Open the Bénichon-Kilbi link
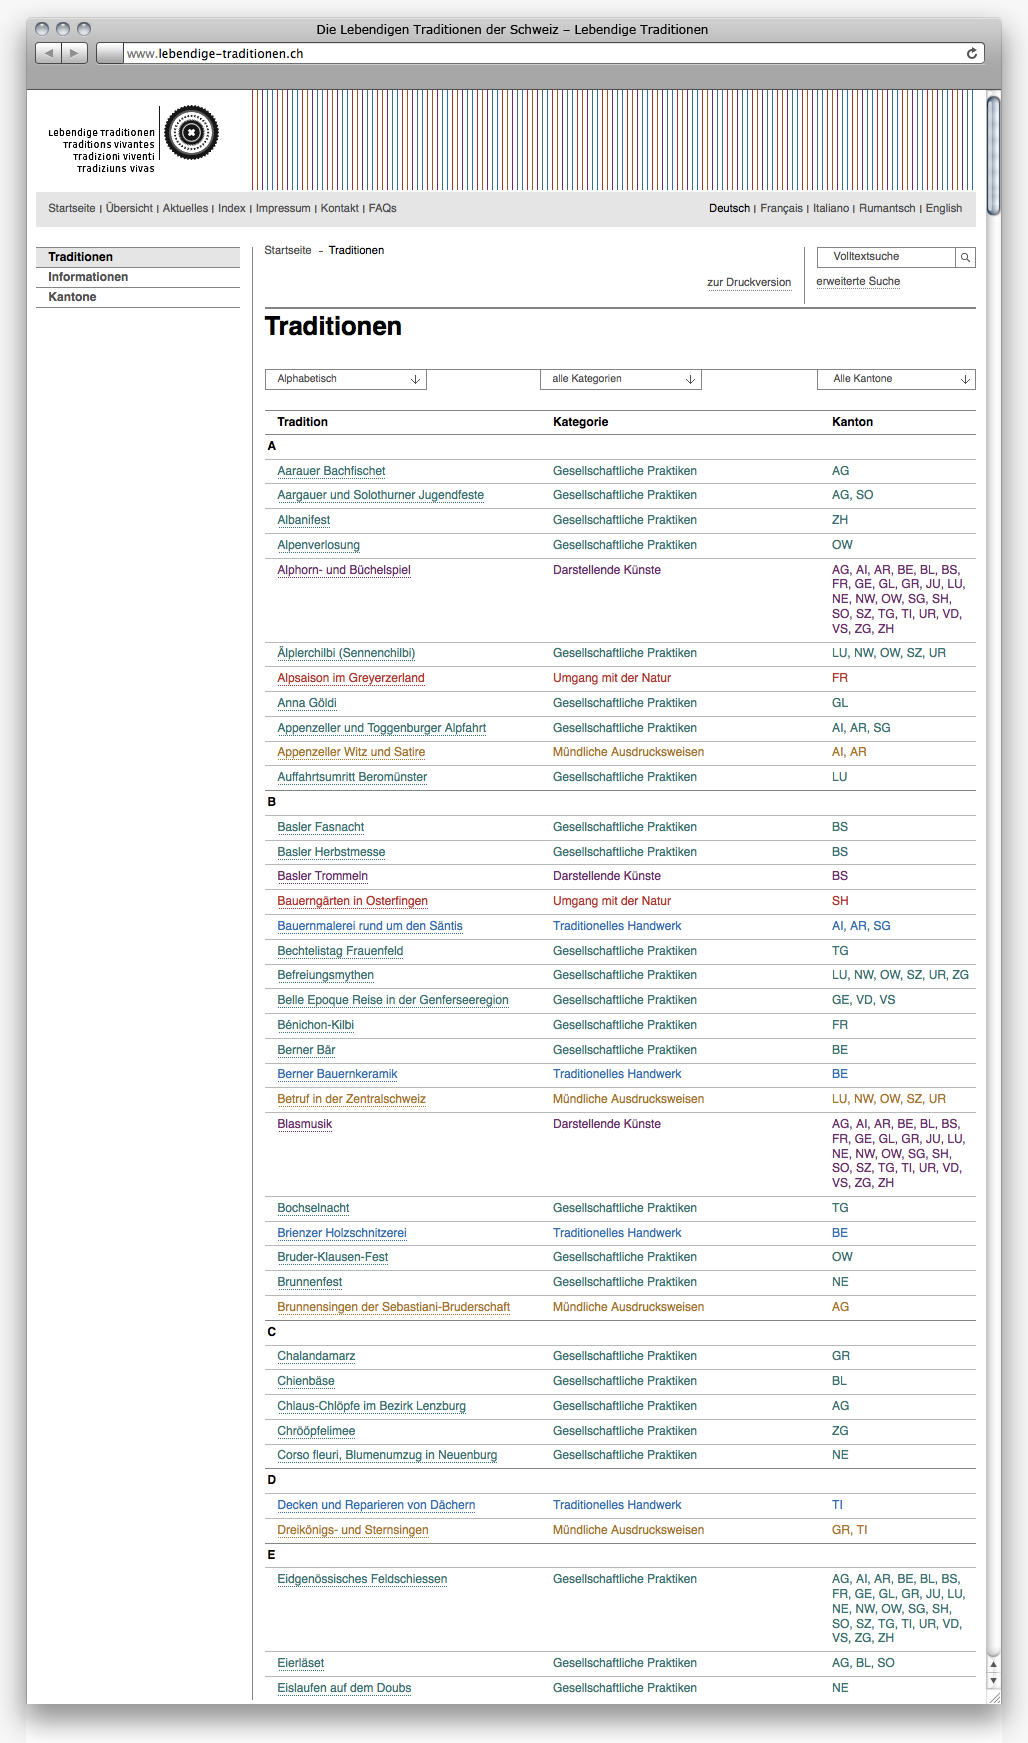Viewport: 1028px width, 1743px height. [x=315, y=1025]
